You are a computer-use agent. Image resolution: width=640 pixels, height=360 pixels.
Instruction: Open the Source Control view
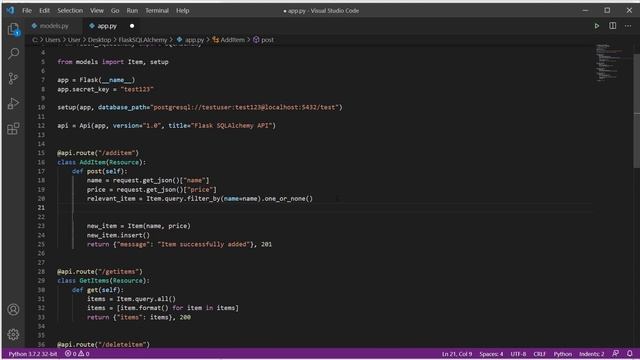point(13,78)
